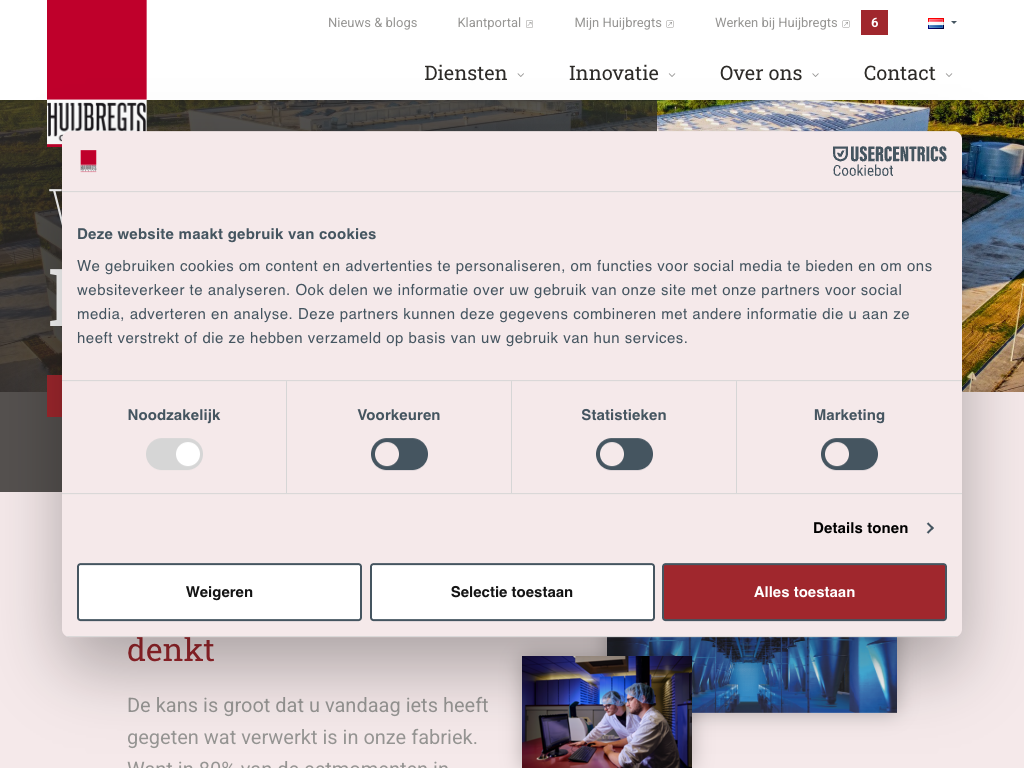Expand the Innovatie dropdown menu
Viewport: 1024px width, 768px height.
(x=622, y=74)
